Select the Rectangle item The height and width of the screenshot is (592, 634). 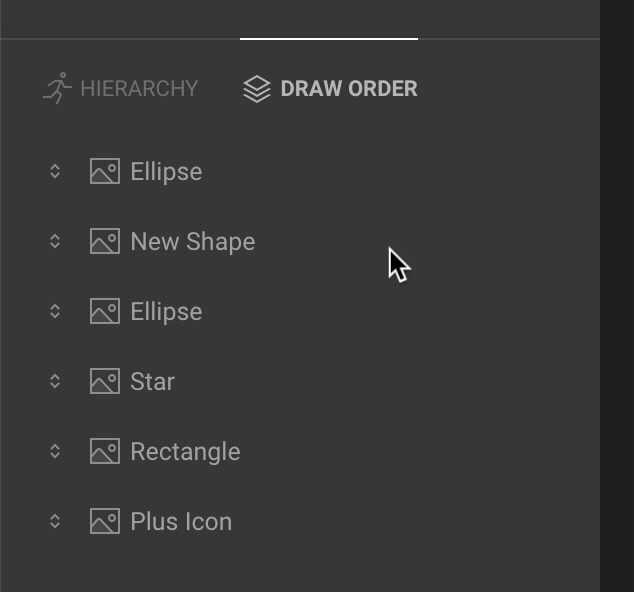(185, 452)
